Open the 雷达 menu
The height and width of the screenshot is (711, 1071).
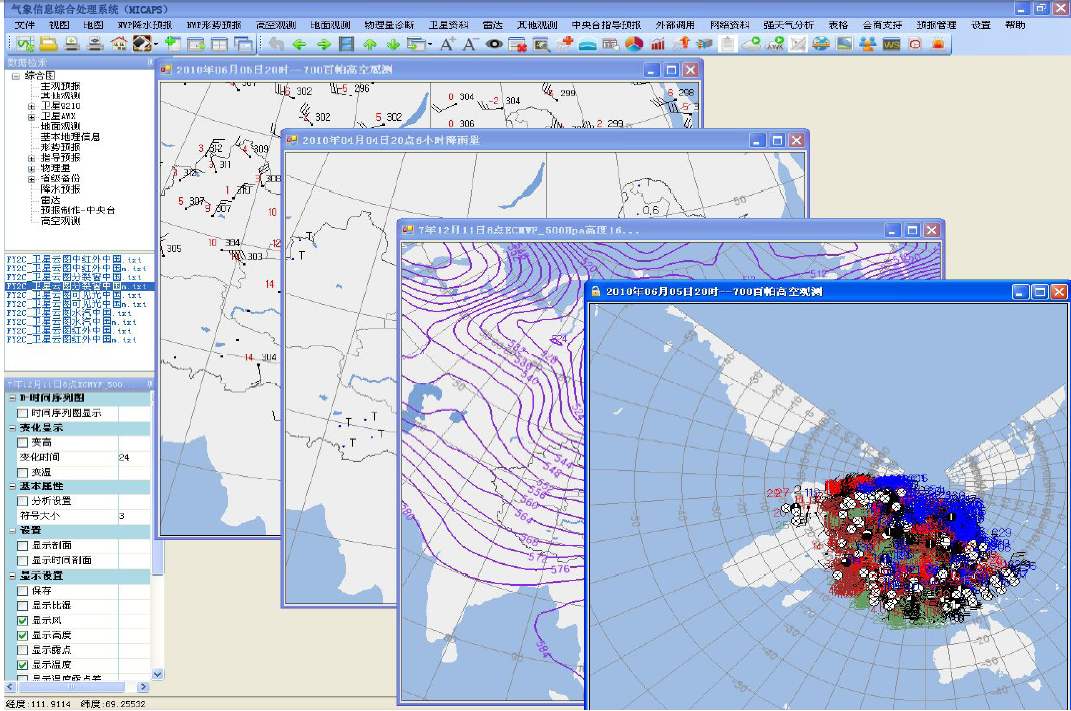492,25
